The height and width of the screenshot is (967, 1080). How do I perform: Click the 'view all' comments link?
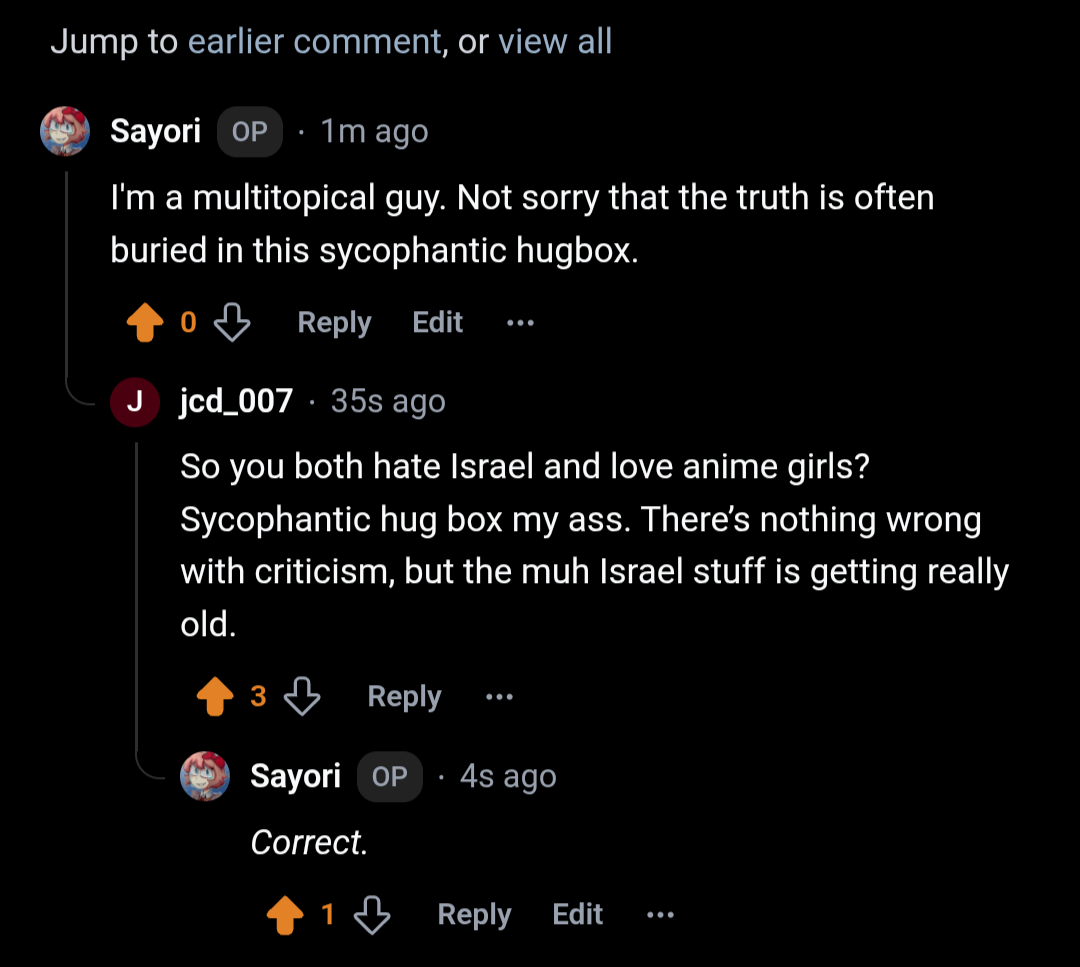[555, 42]
